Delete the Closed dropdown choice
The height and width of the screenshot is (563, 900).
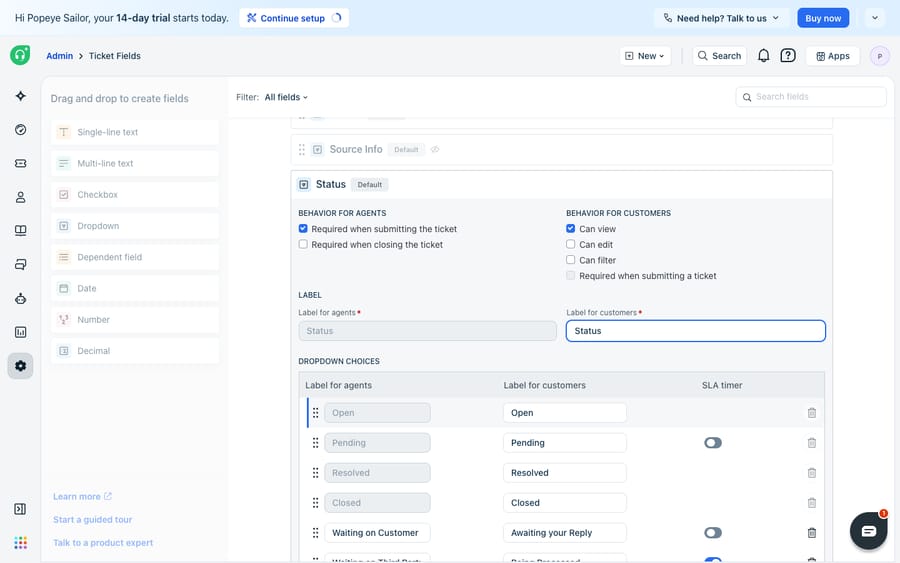pyautogui.click(x=812, y=503)
